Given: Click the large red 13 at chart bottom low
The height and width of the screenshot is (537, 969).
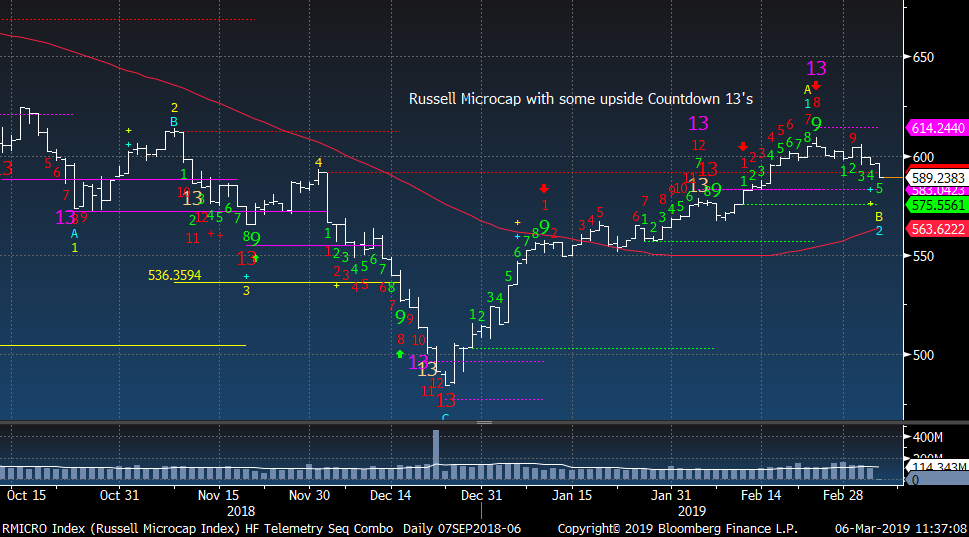Looking at the screenshot, I should point(446,400).
